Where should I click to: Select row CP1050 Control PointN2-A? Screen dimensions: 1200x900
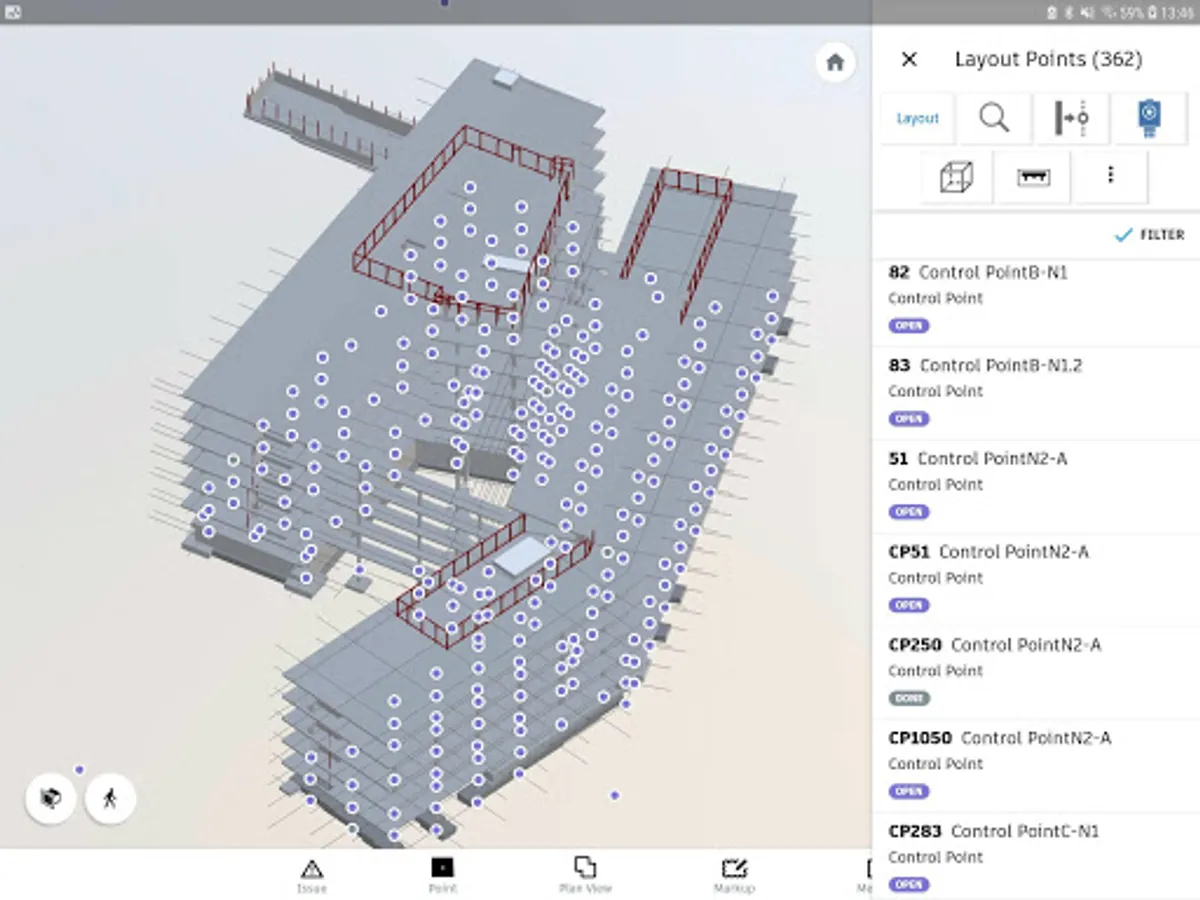1036,765
